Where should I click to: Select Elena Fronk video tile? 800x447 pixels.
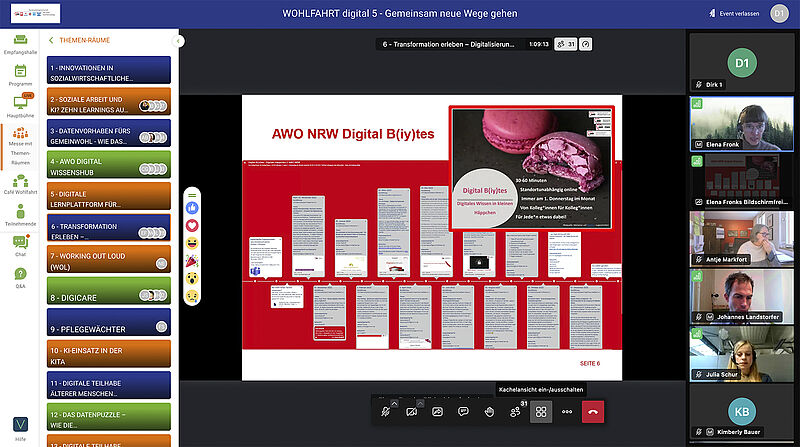click(741, 124)
